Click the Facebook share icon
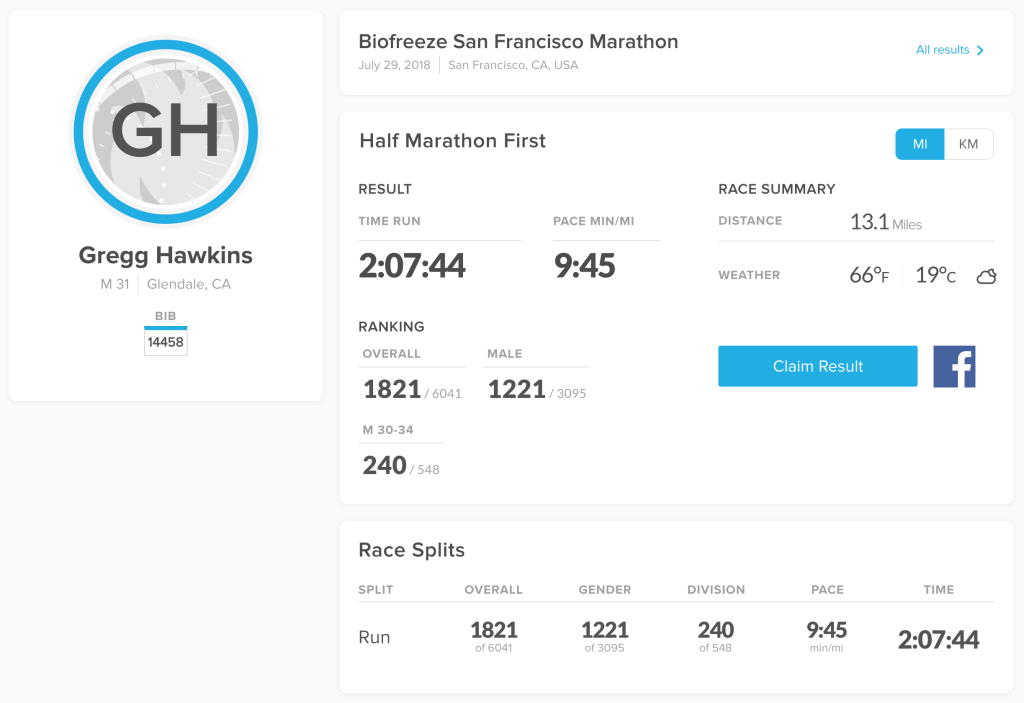 click(954, 366)
